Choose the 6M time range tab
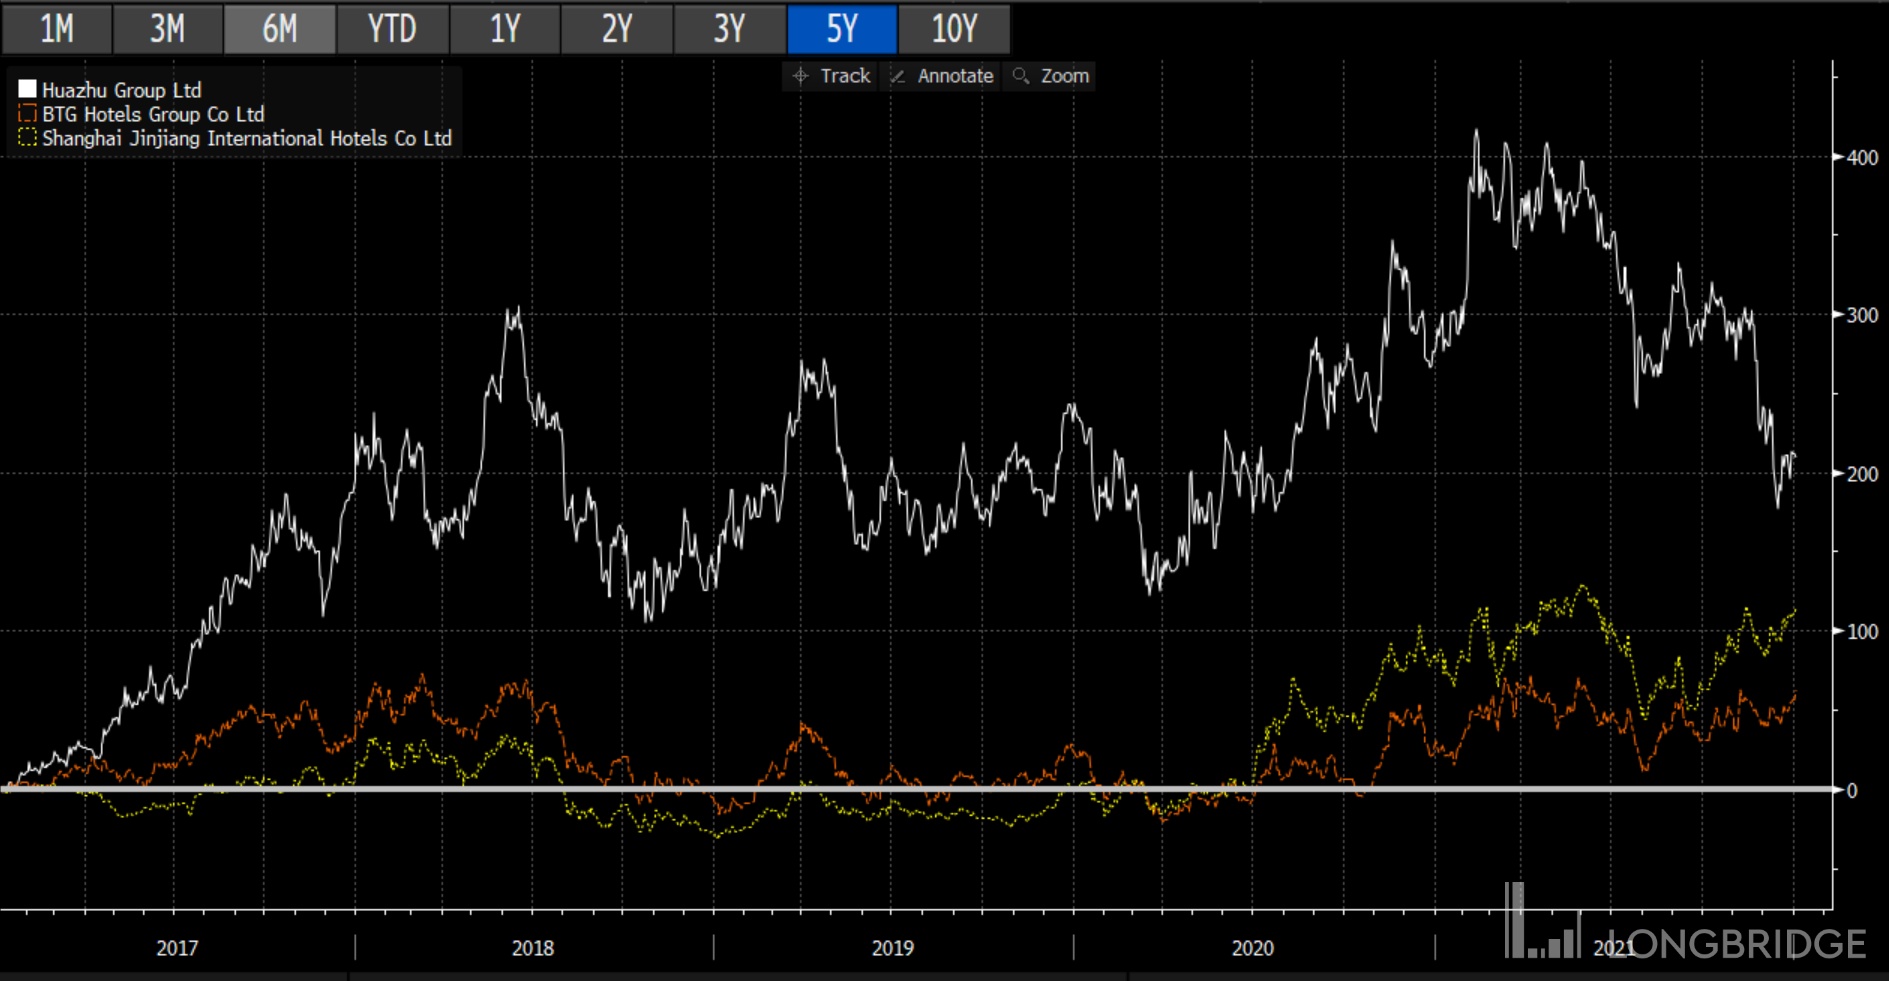Screen dimensions: 1889x981 pos(279,29)
